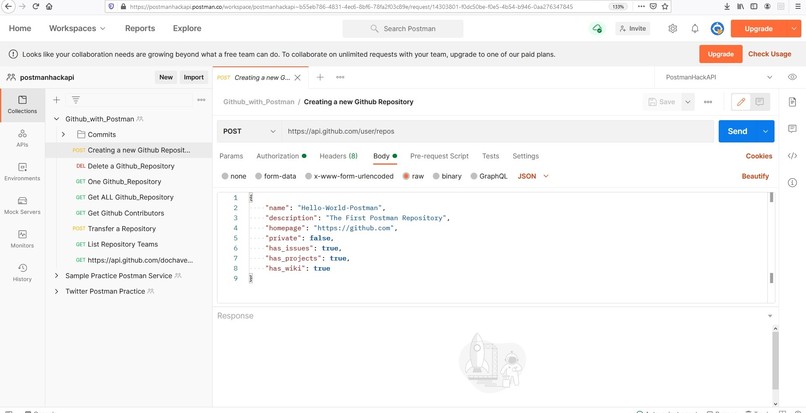Collapse the Response panel arrow
This screenshot has width=806, height=413.
click(770, 316)
